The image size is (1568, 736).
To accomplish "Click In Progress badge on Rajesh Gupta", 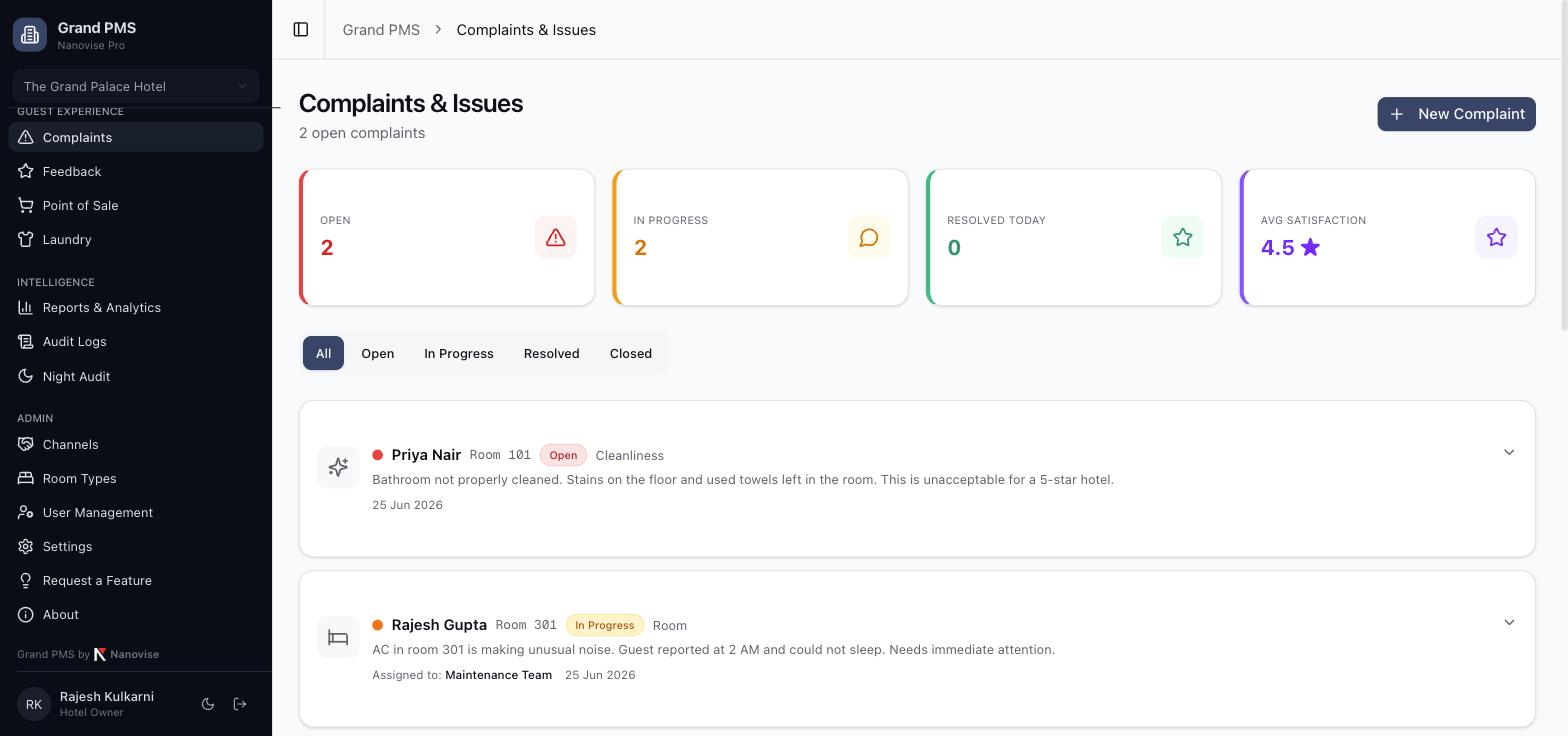I will [604, 625].
